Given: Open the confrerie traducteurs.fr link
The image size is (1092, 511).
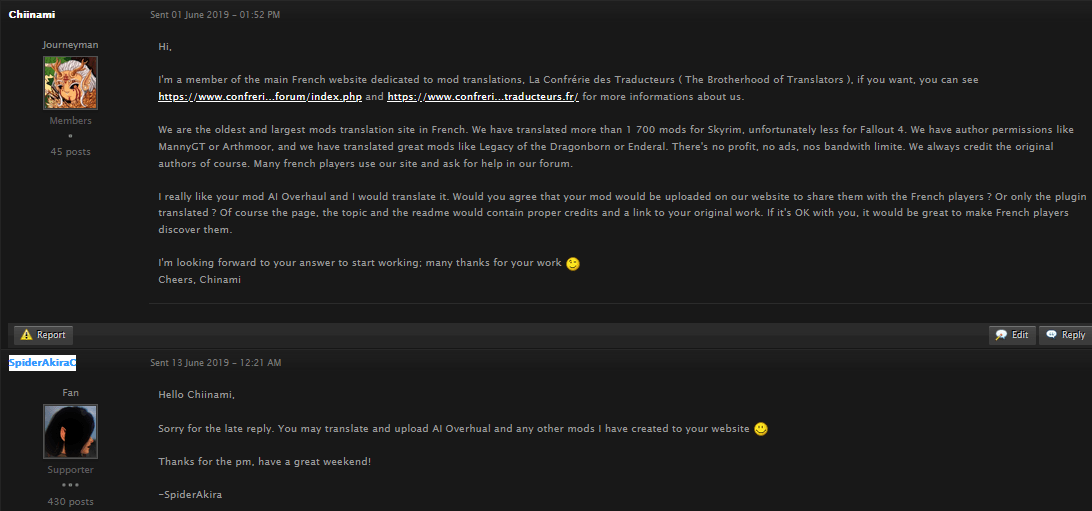Looking at the screenshot, I should (483, 97).
